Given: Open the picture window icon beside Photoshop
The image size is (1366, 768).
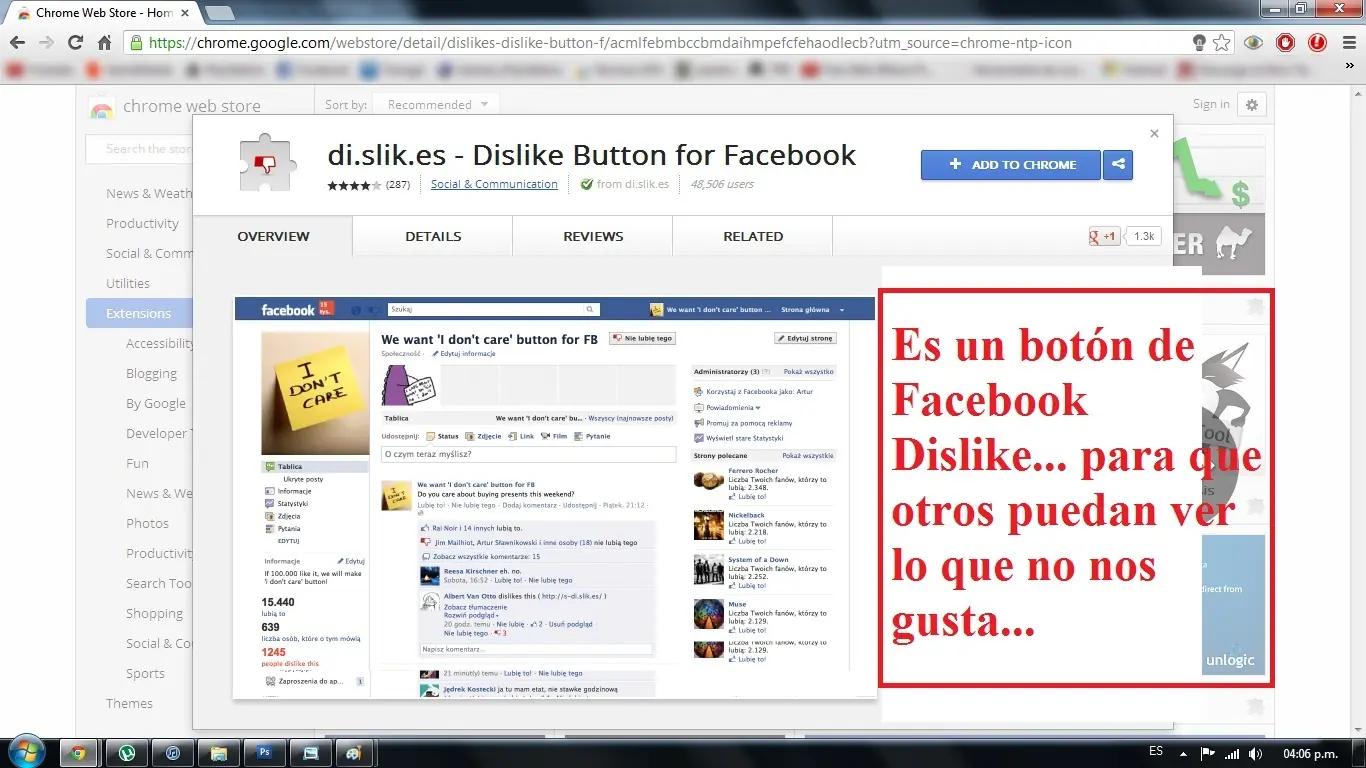Looking at the screenshot, I should click(311, 753).
